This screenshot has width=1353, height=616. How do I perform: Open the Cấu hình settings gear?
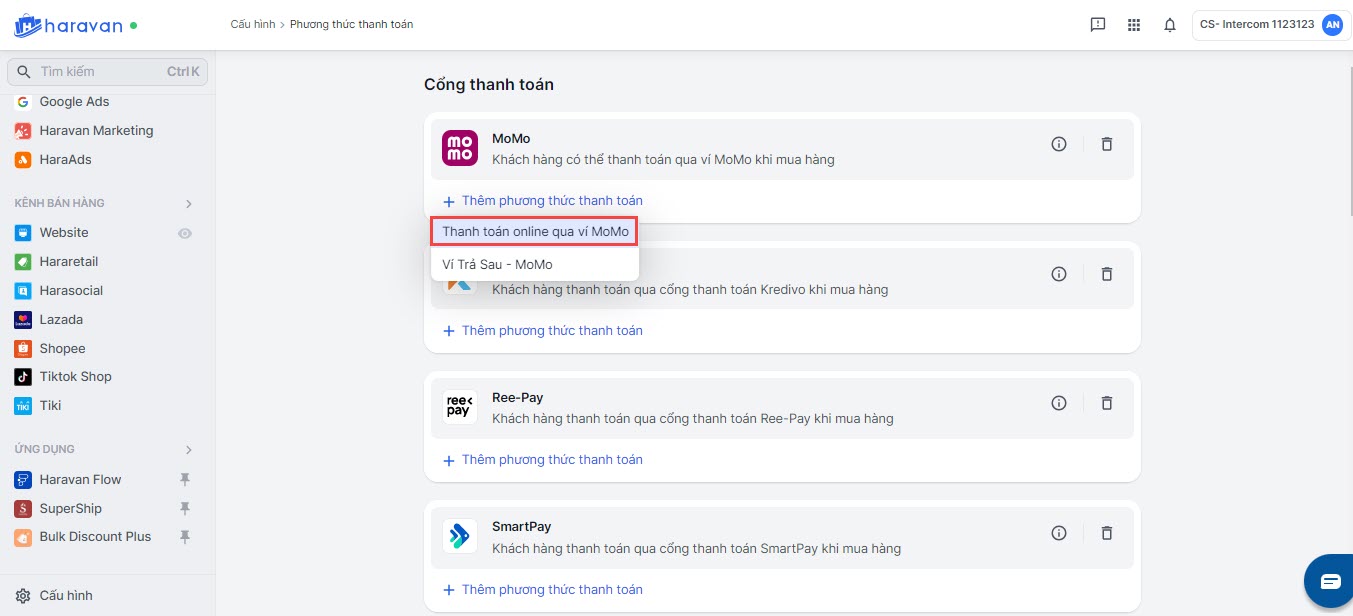coord(23,596)
